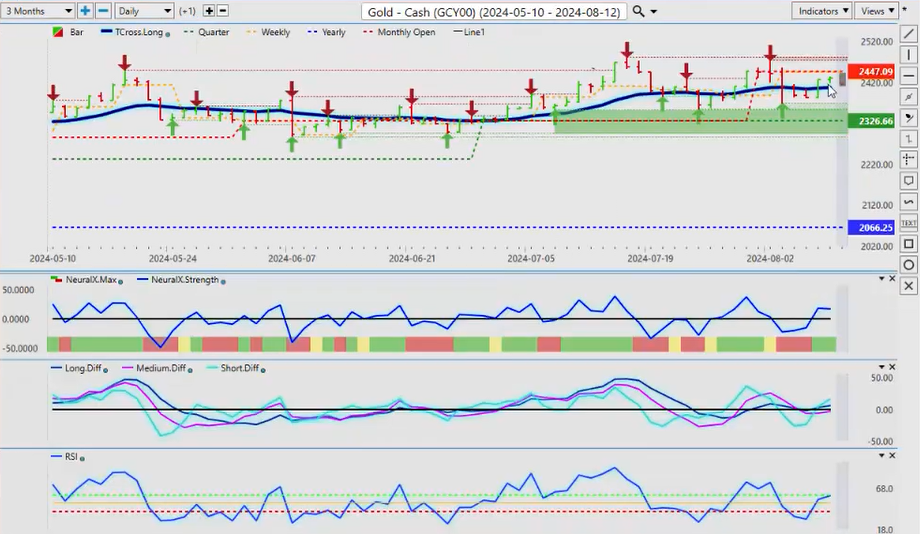This screenshot has width=920, height=534.
Task: Pick the rectangle shape drawing tool
Action: click(908, 244)
